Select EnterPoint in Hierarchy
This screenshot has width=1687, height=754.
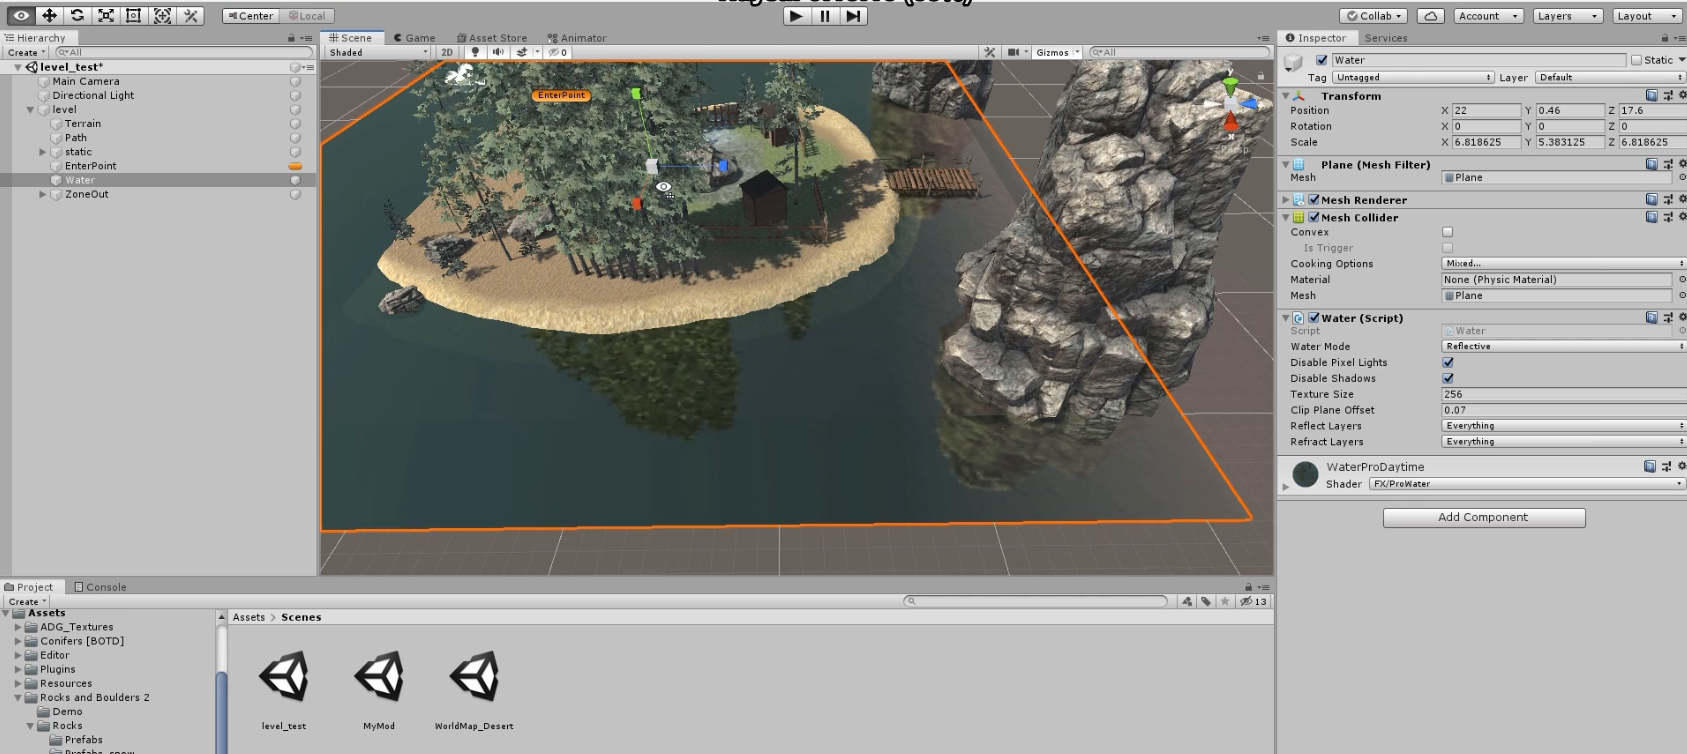(x=91, y=166)
